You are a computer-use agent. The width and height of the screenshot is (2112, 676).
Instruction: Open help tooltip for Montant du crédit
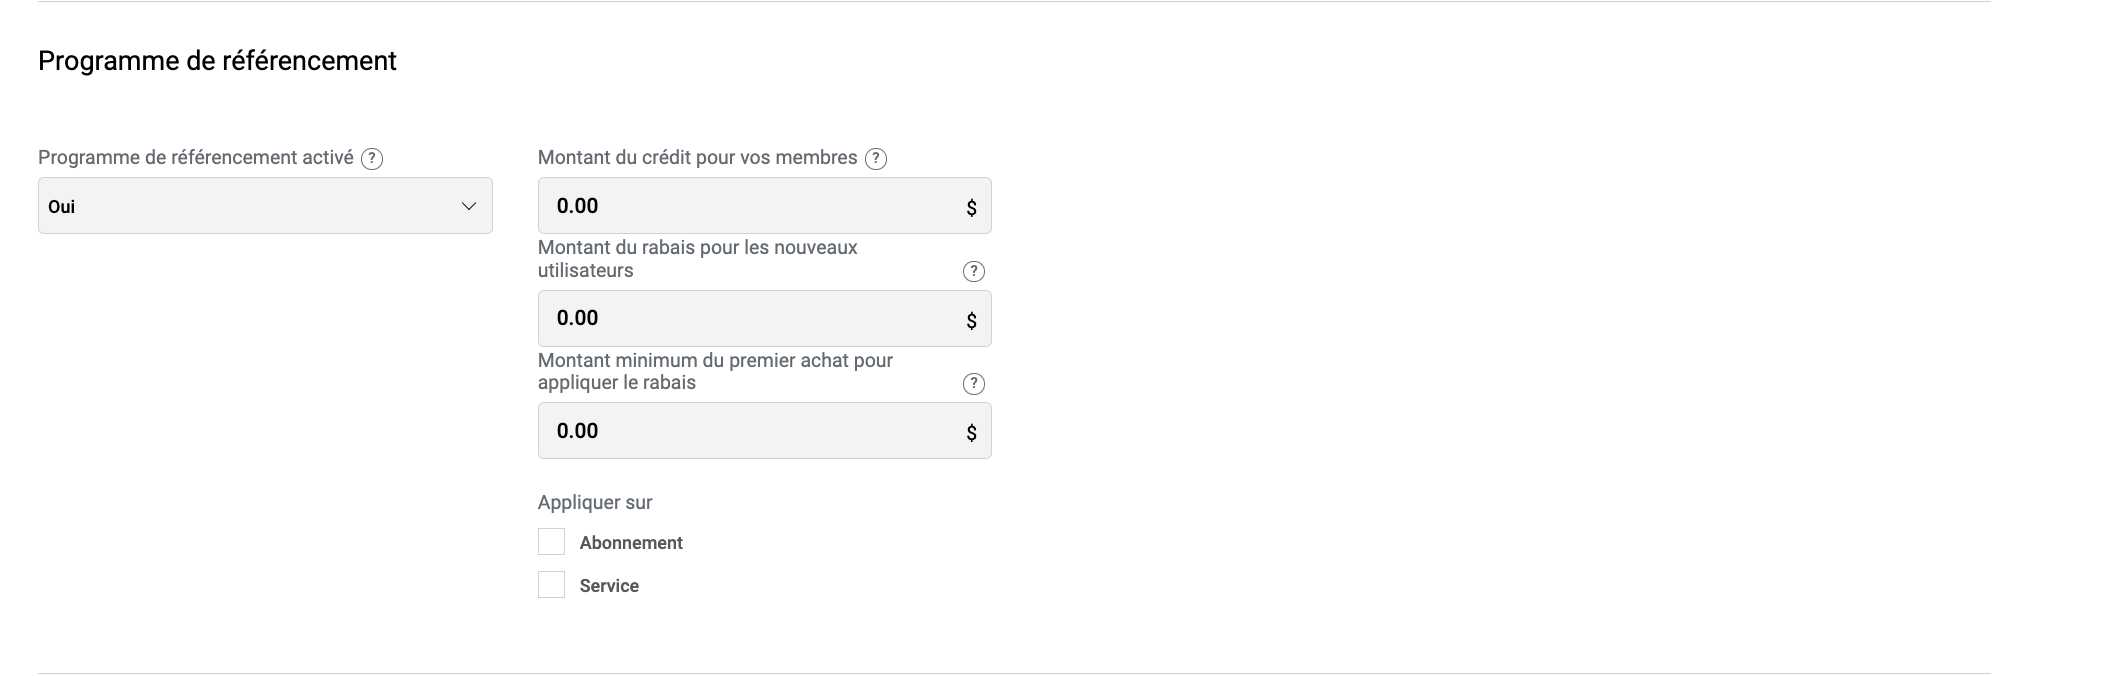point(876,158)
